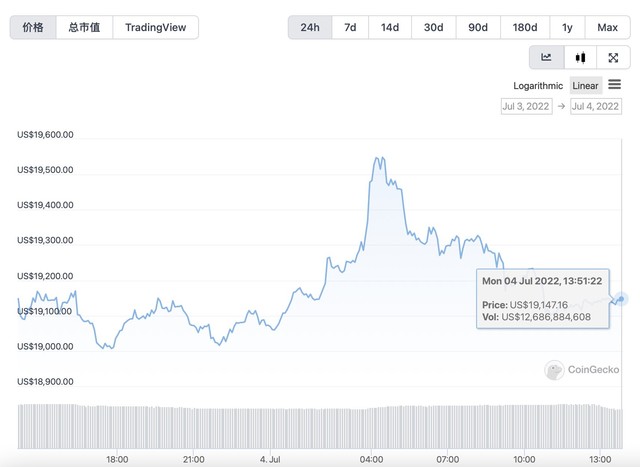The image size is (640, 467).
Task: Enable Logarithmic scale
Action: 540,86
